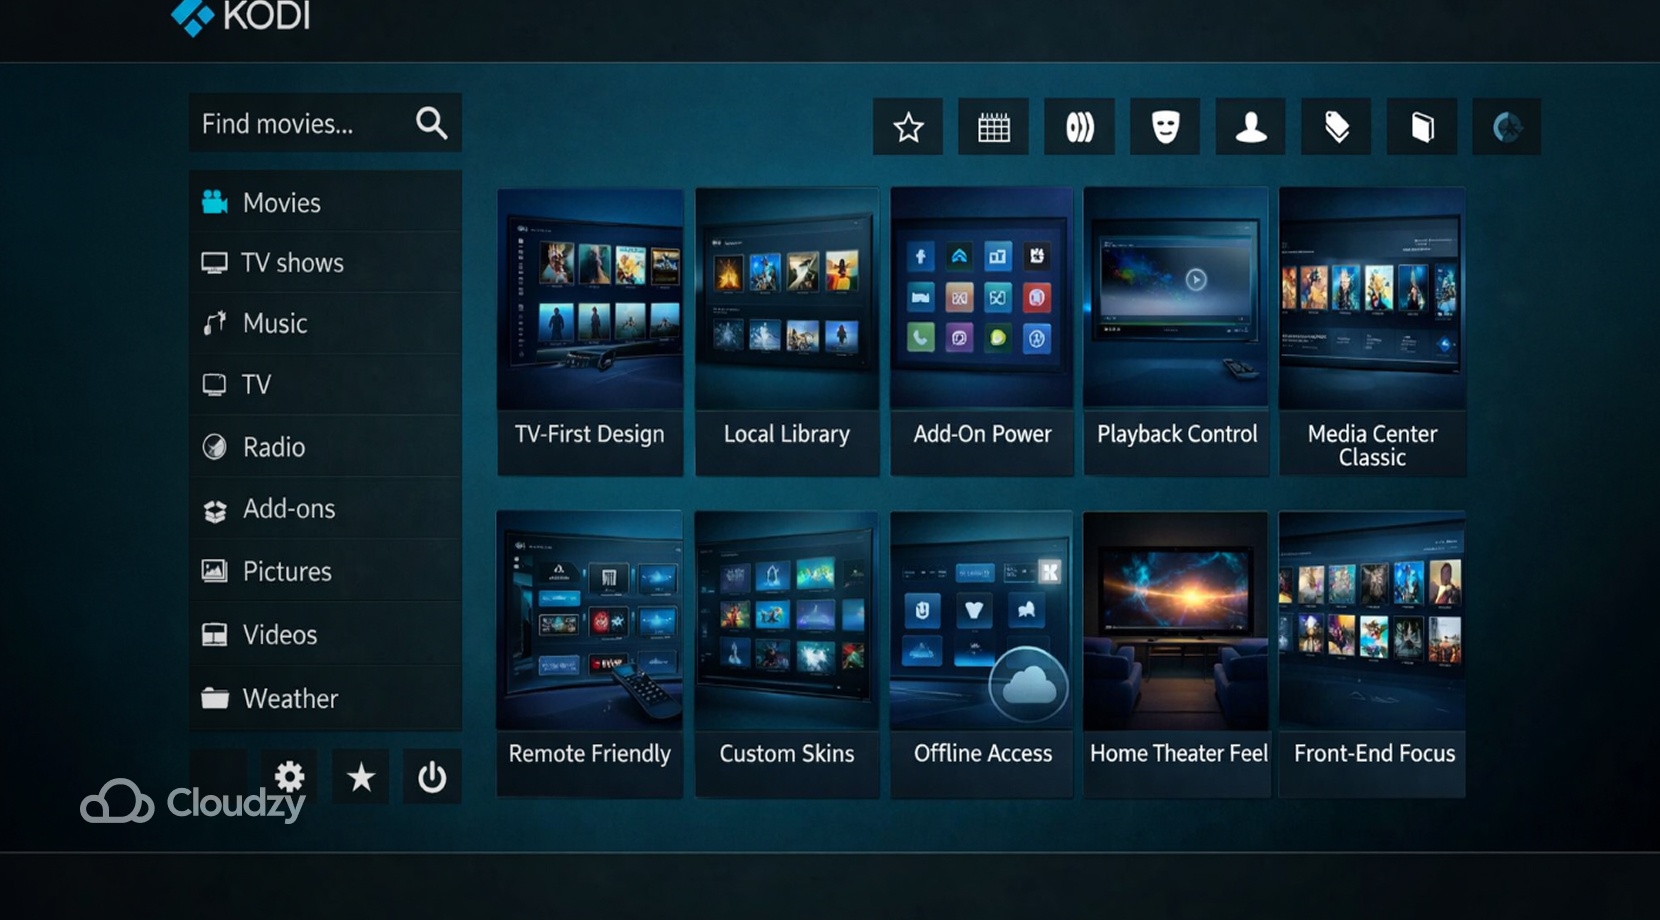Image resolution: width=1660 pixels, height=920 pixels.
Task: Select the actors person icon
Action: click(x=1250, y=127)
